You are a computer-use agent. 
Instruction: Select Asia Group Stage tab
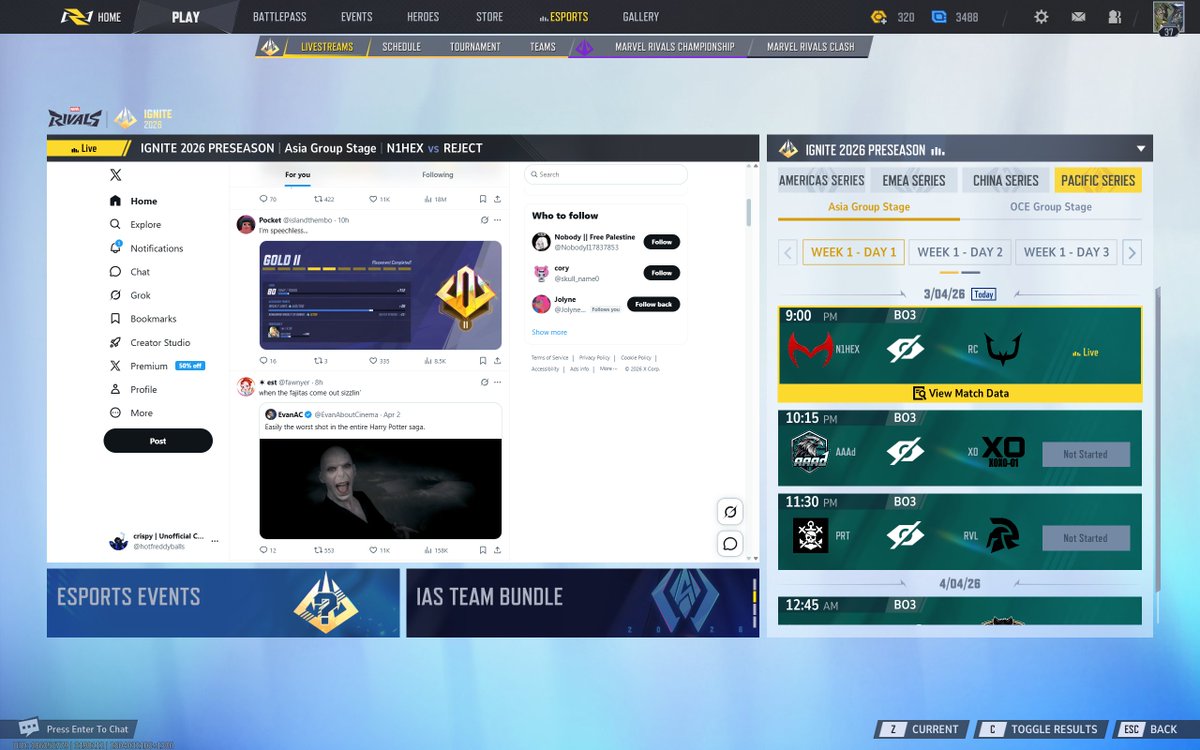(x=869, y=207)
